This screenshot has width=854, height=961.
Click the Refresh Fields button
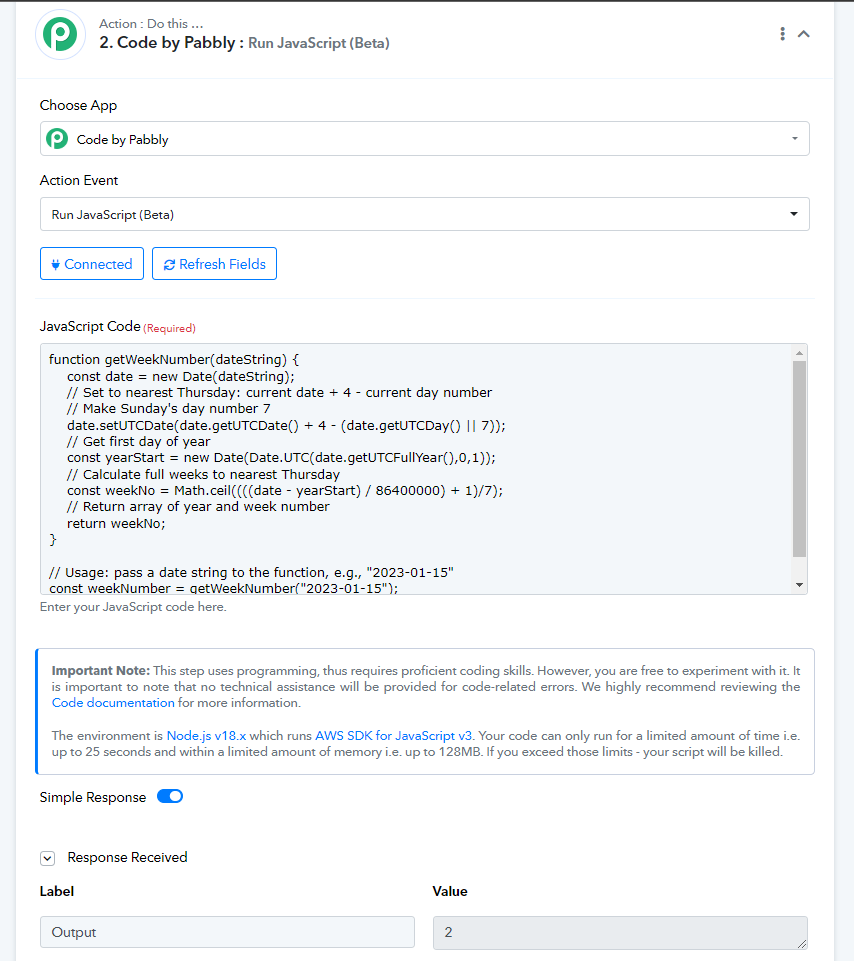(214, 264)
